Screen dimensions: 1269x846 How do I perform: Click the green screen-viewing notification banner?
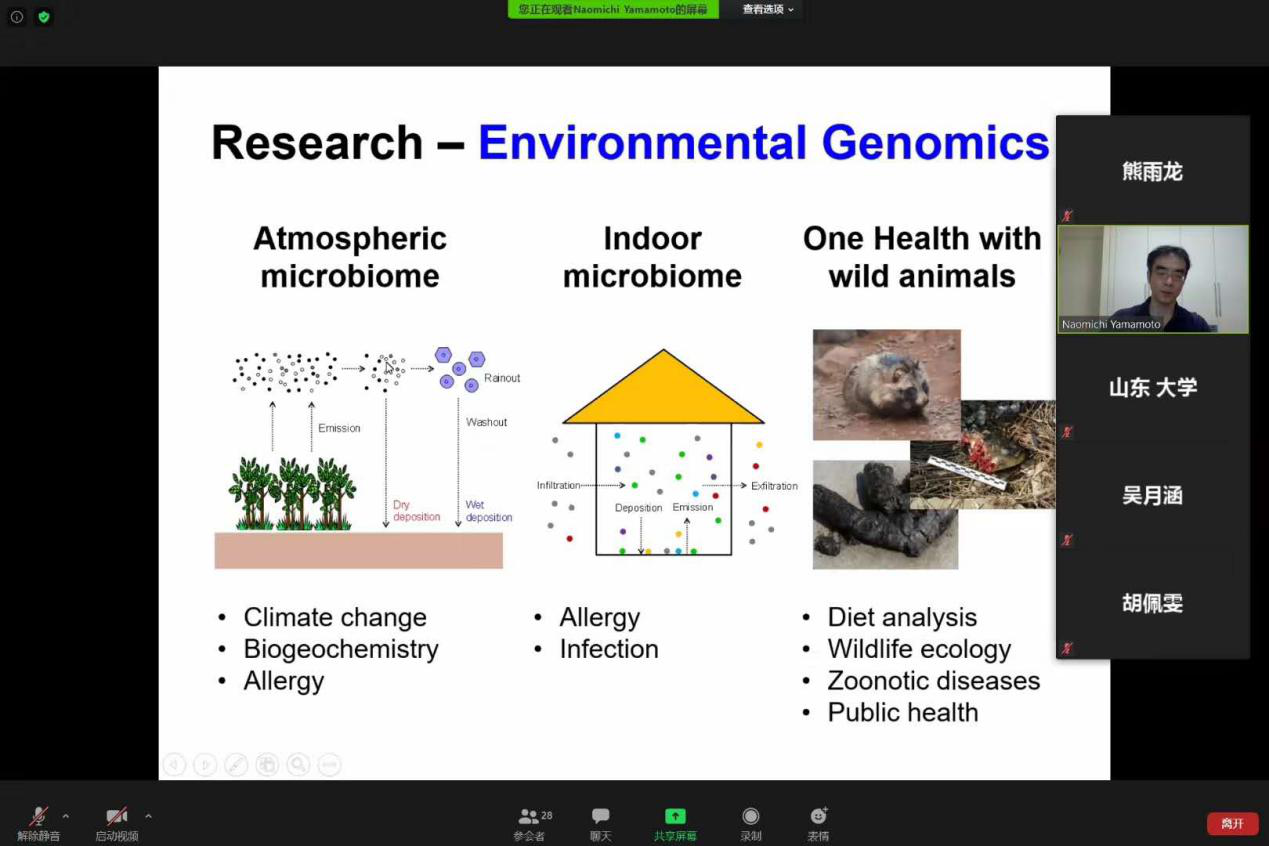(612, 9)
